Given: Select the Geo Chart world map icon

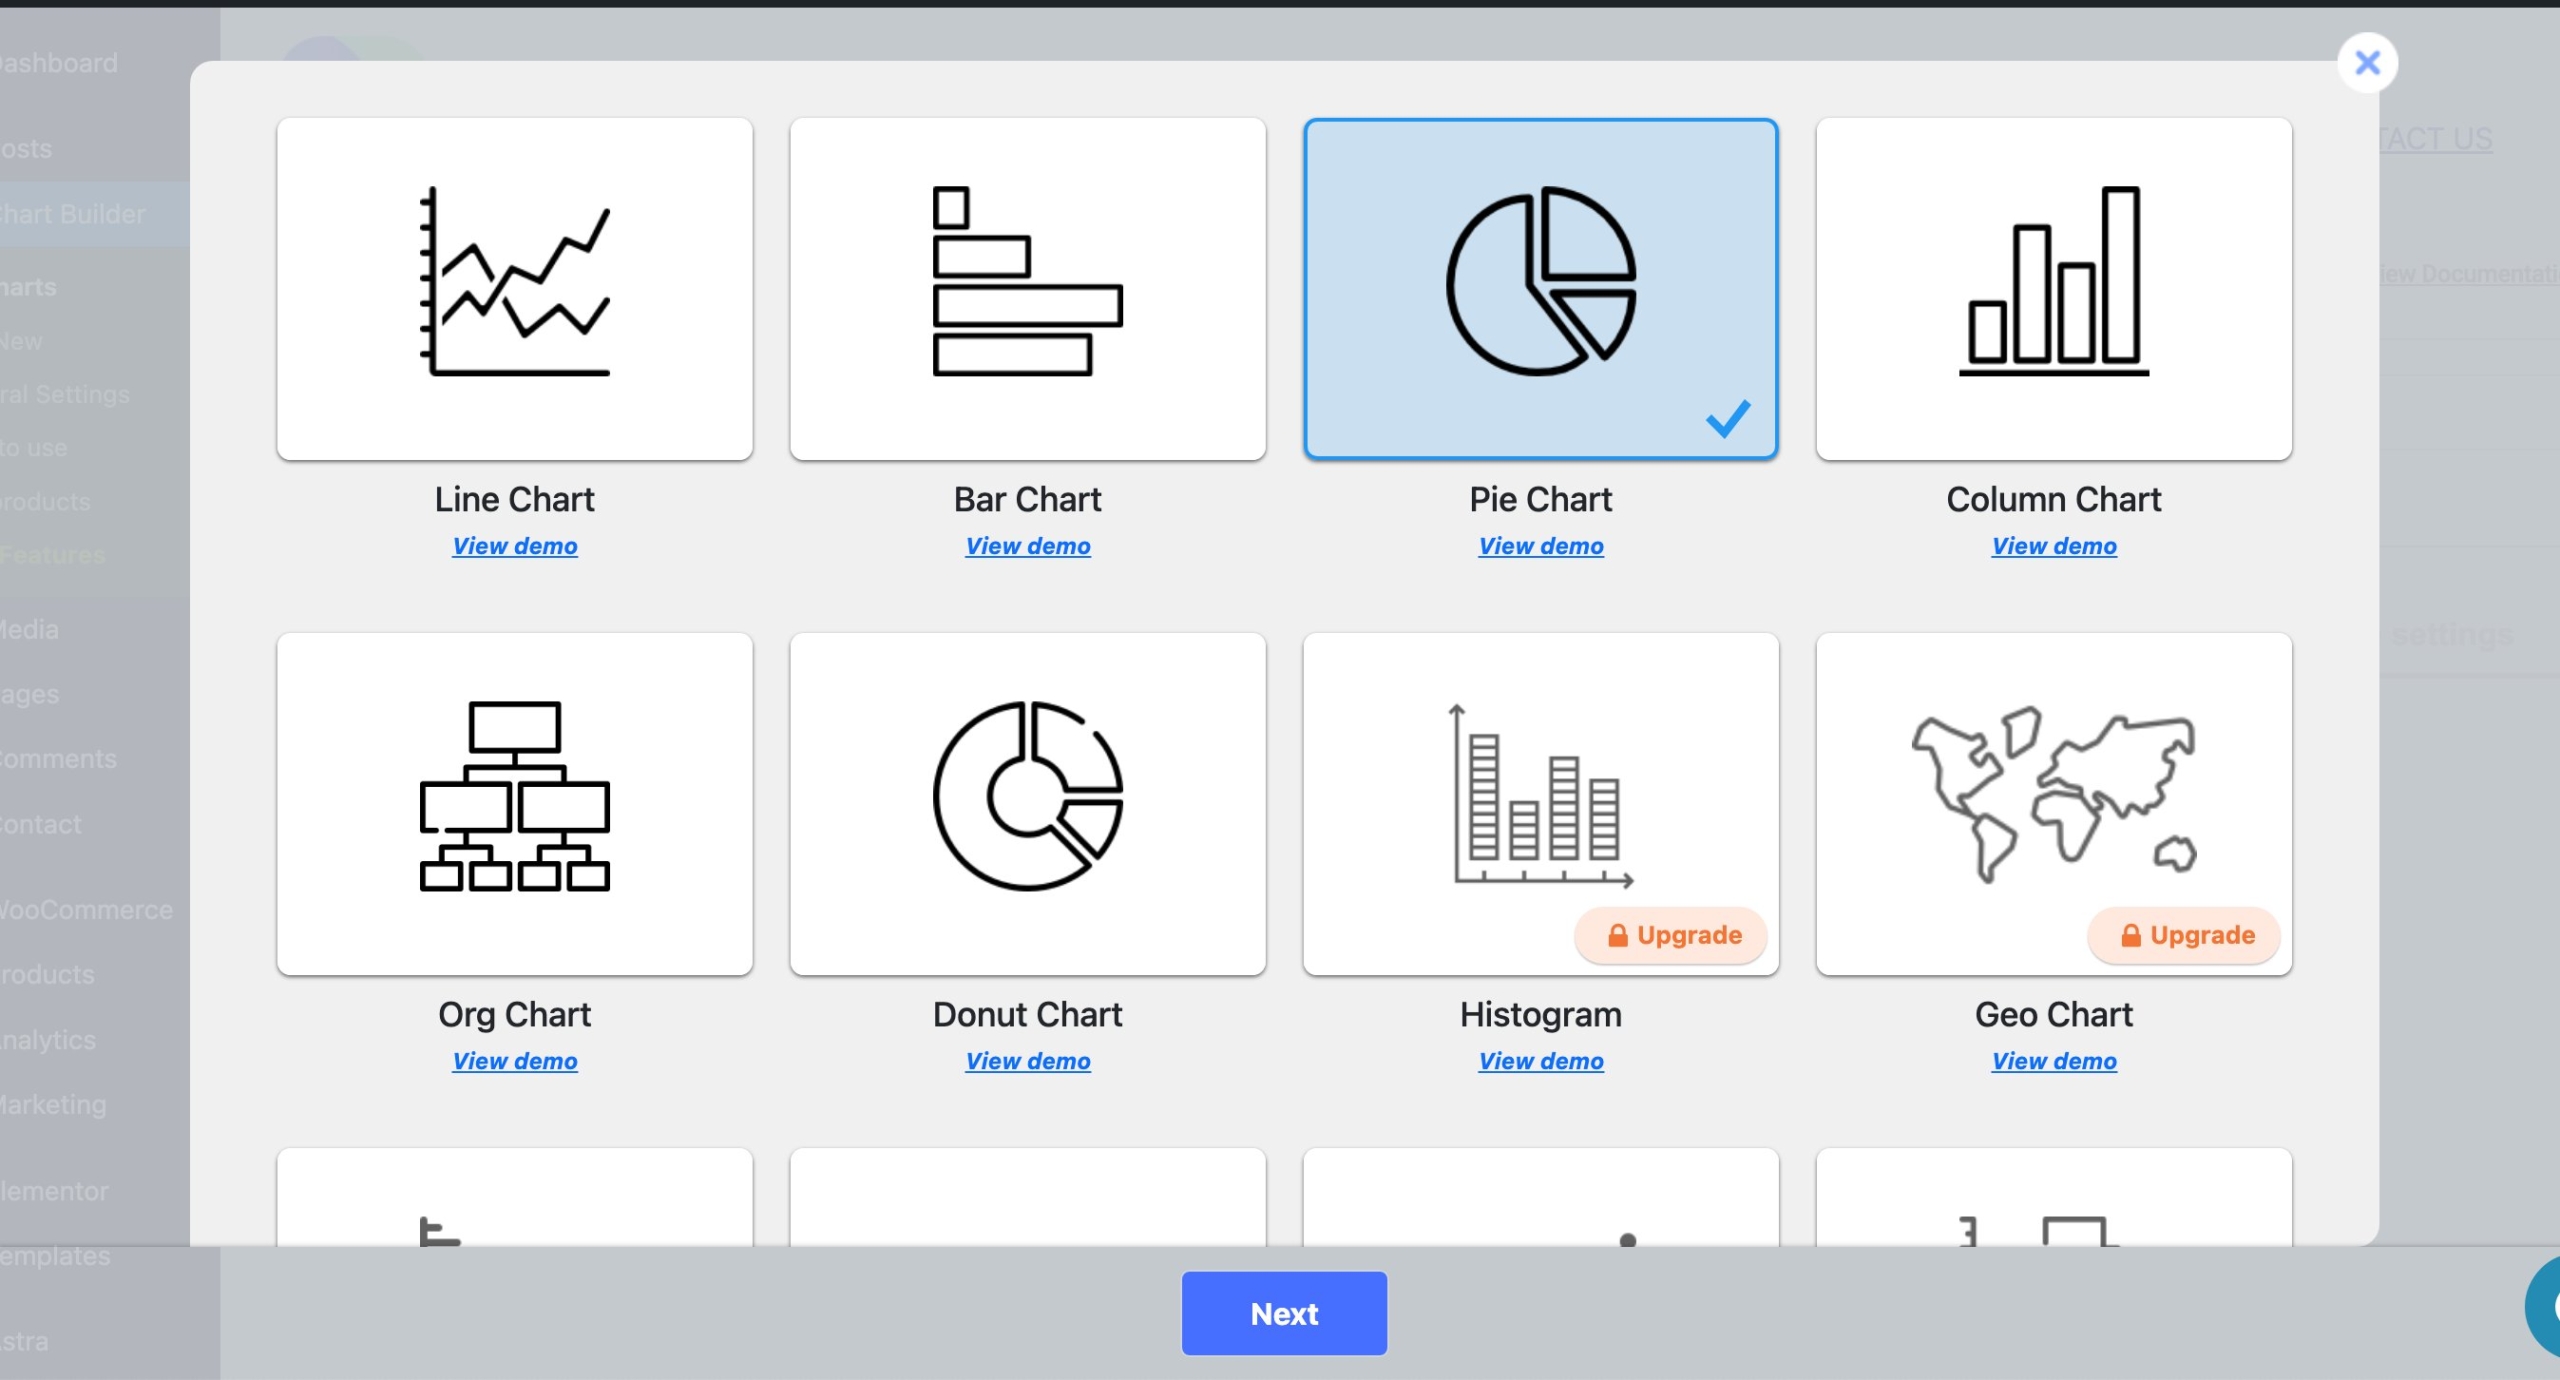Looking at the screenshot, I should point(2053,795).
